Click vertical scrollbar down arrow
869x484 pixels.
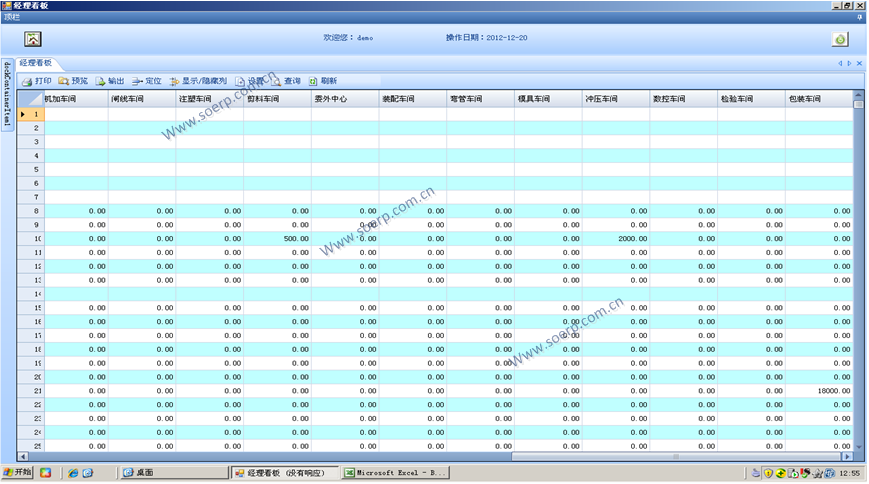pos(858,447)
